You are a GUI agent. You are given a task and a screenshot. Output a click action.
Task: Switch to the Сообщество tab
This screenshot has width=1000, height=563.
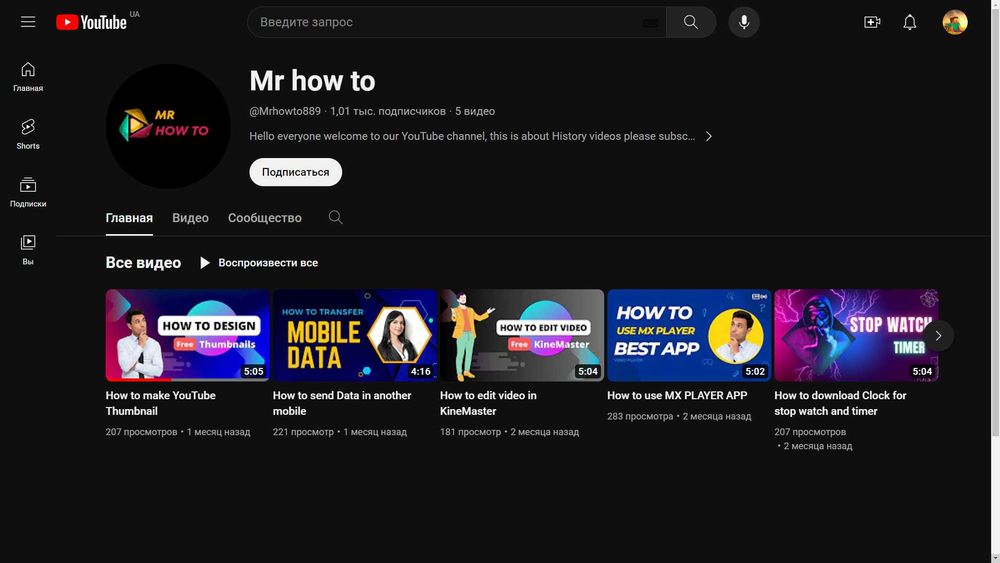click(x=265, y=218)
